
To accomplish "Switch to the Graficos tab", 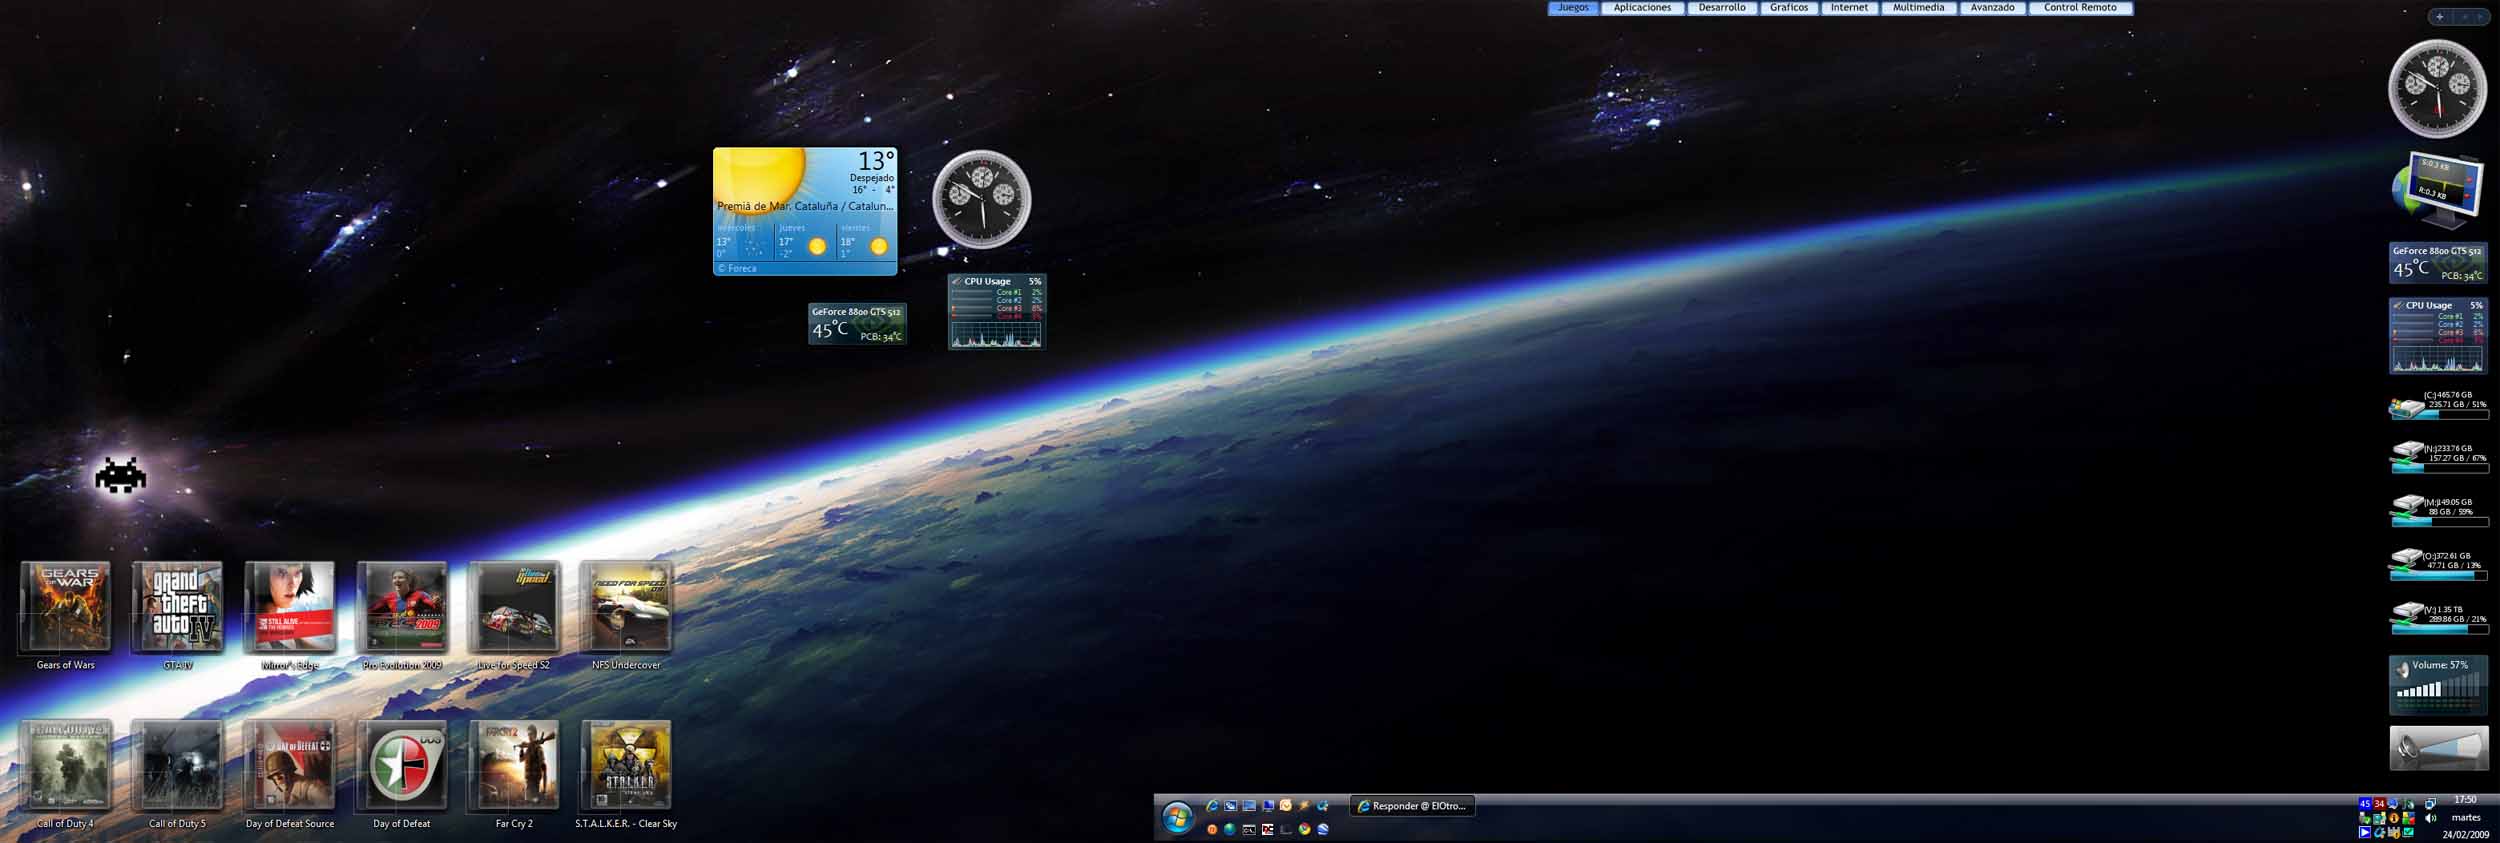I will pos(1789,8).
